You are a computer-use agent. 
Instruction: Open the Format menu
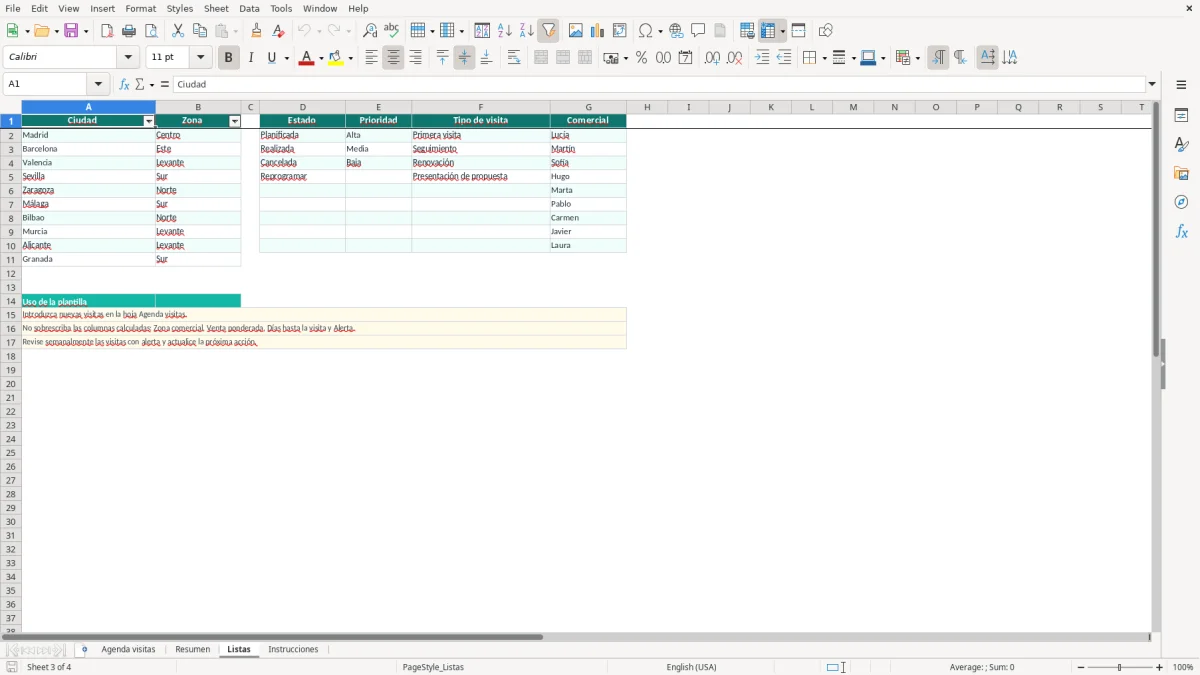click(141, 8)
